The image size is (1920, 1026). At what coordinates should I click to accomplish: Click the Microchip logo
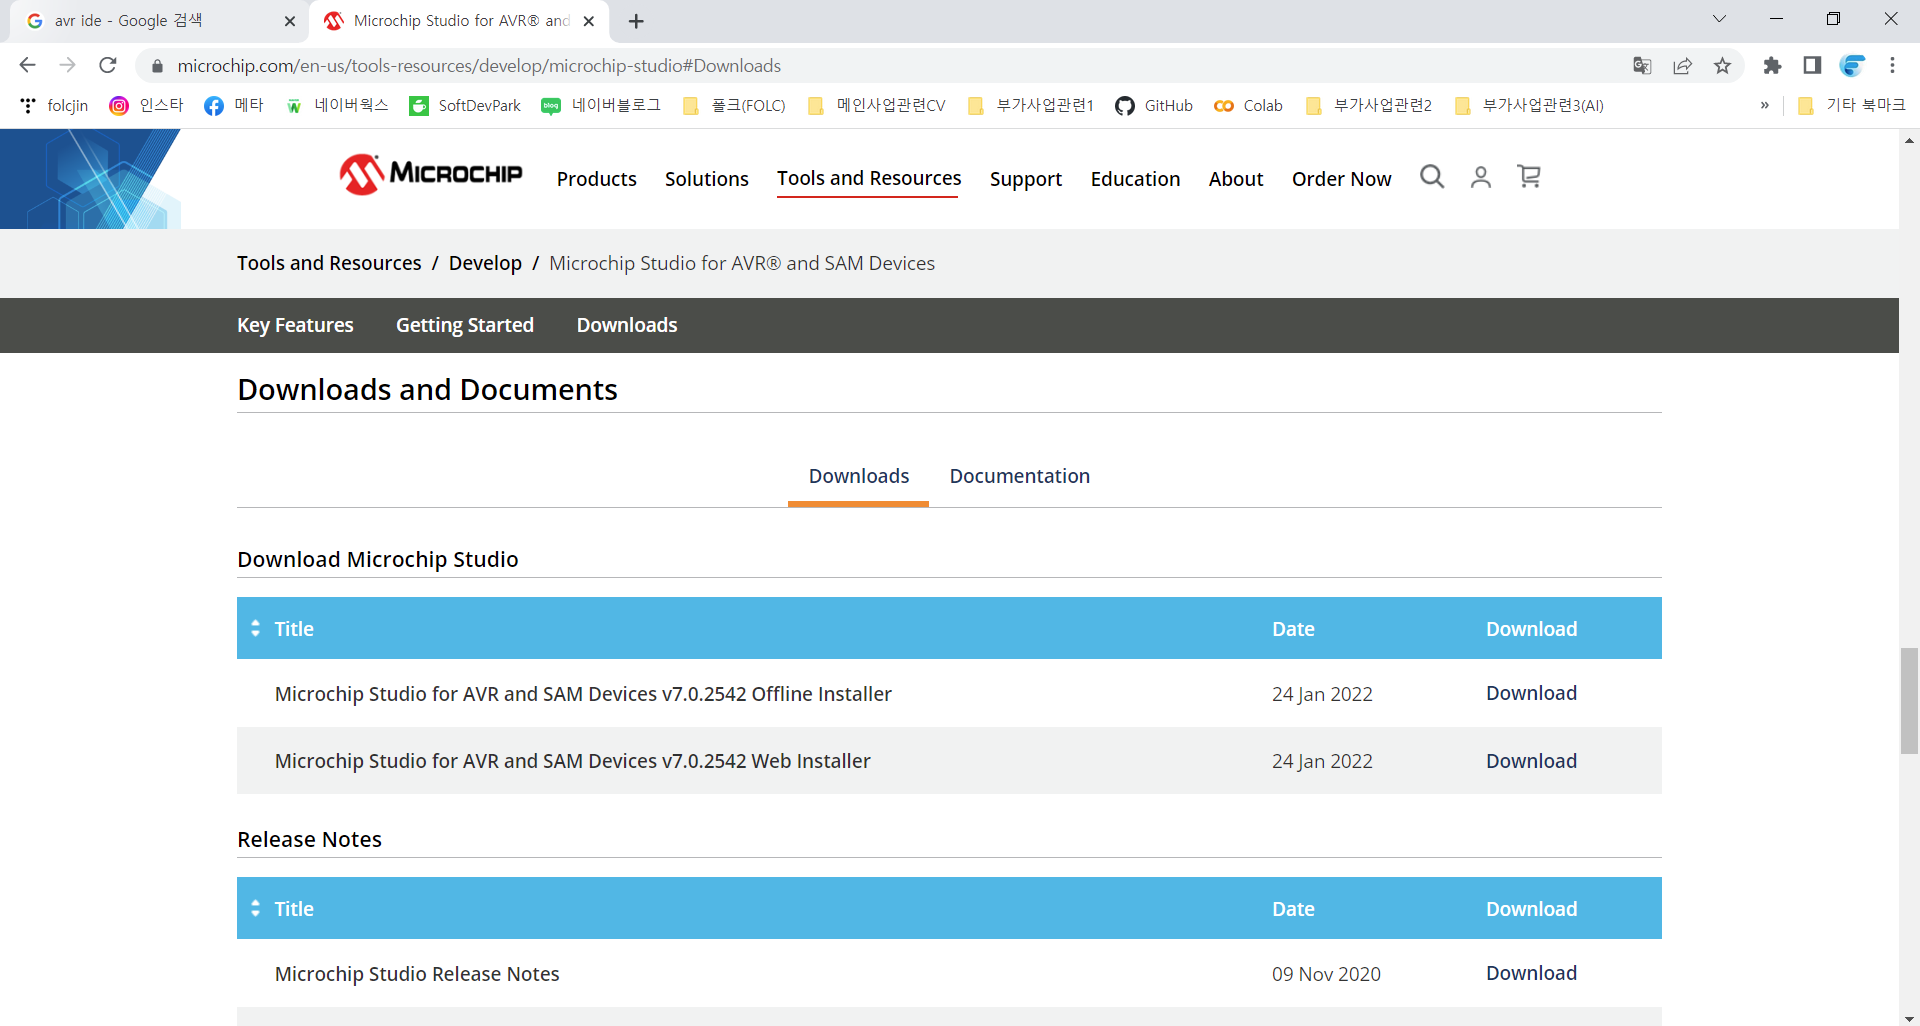click(x=430, y=175)
